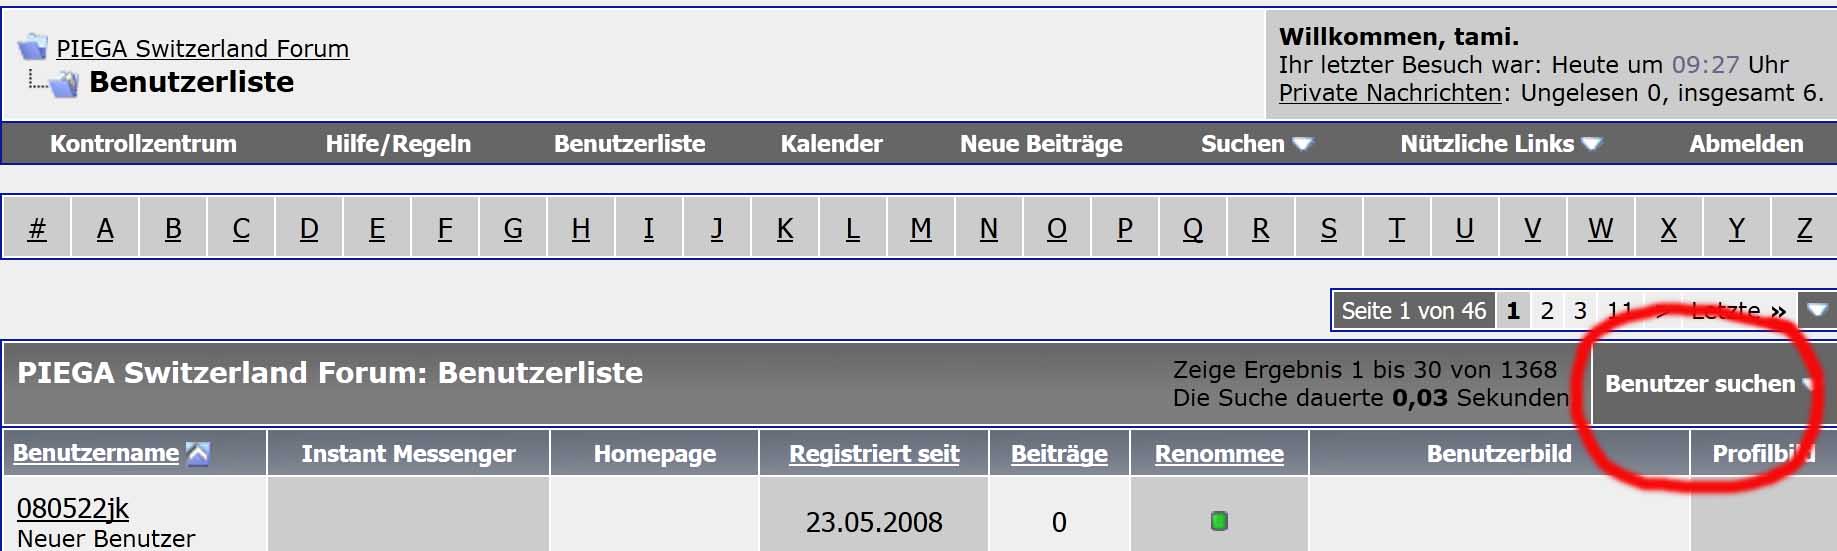Click the folder icon beside PIEGA Switzerland Forum
1837x551 pixels.
[33, 46]
